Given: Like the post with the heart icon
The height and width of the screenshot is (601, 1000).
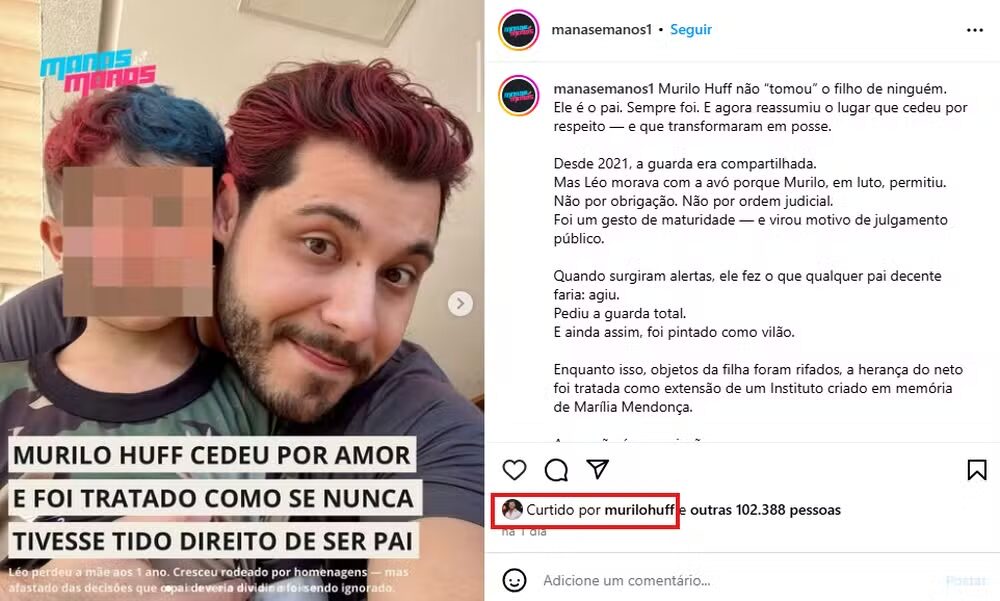Looking at the screenshot, I should point(514,470).
